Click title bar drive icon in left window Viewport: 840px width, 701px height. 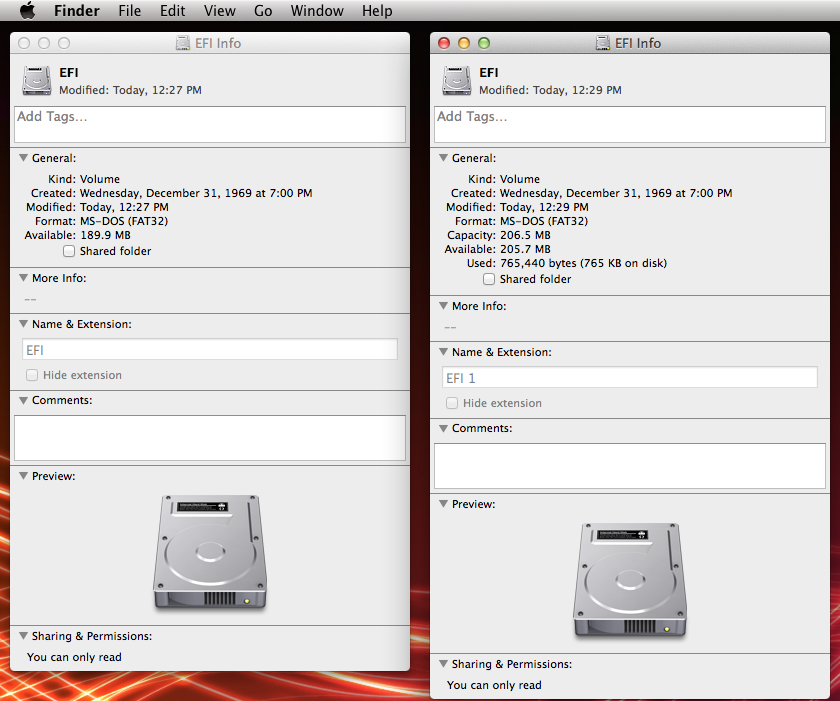pos(183,43)
